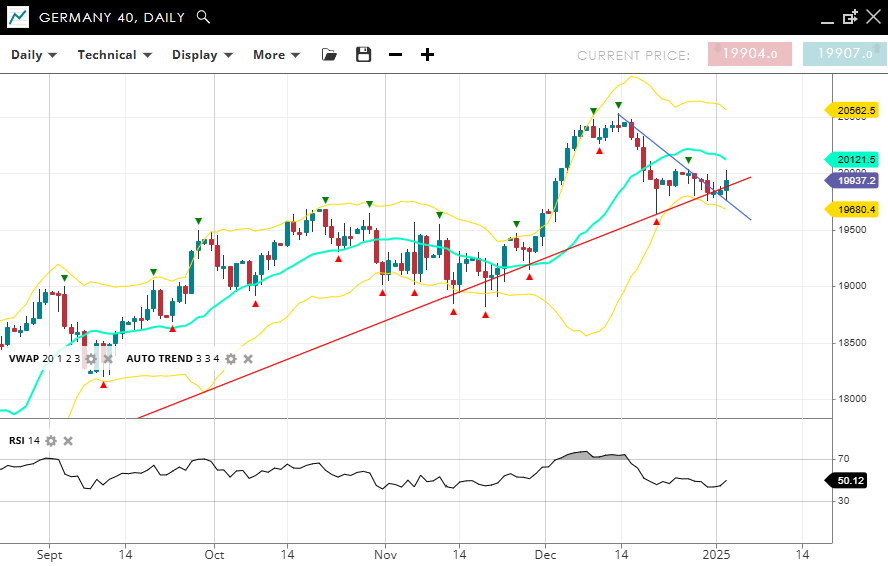
Task: Click the 20562.5 yellow price label
Action: pos(855,110)
